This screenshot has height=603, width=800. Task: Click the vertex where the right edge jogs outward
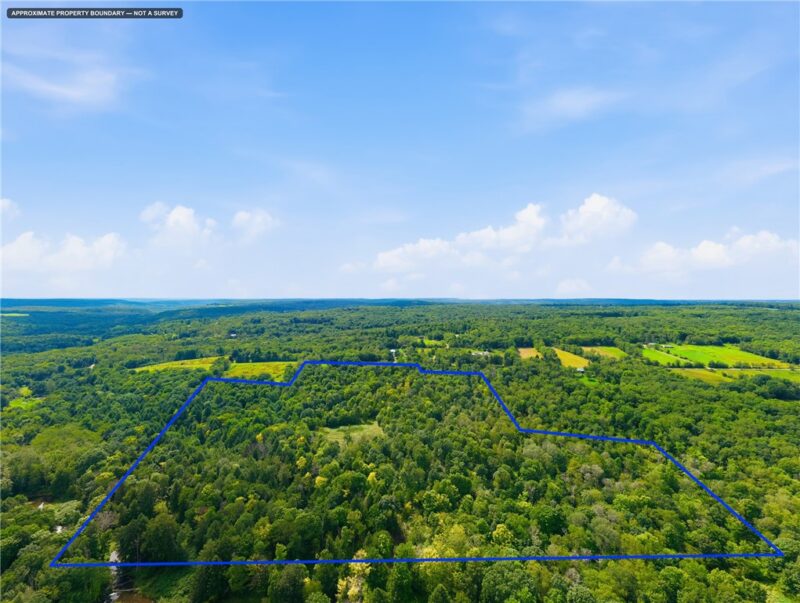pos(520,430)
